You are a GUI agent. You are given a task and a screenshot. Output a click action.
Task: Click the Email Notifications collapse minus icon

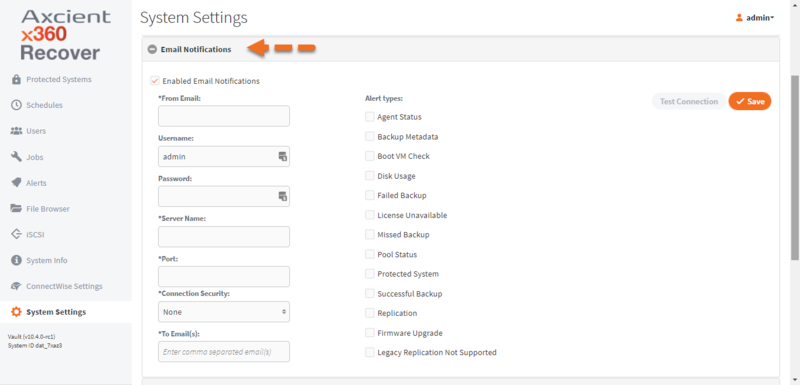pyautogui.click(x=152, y=49)
